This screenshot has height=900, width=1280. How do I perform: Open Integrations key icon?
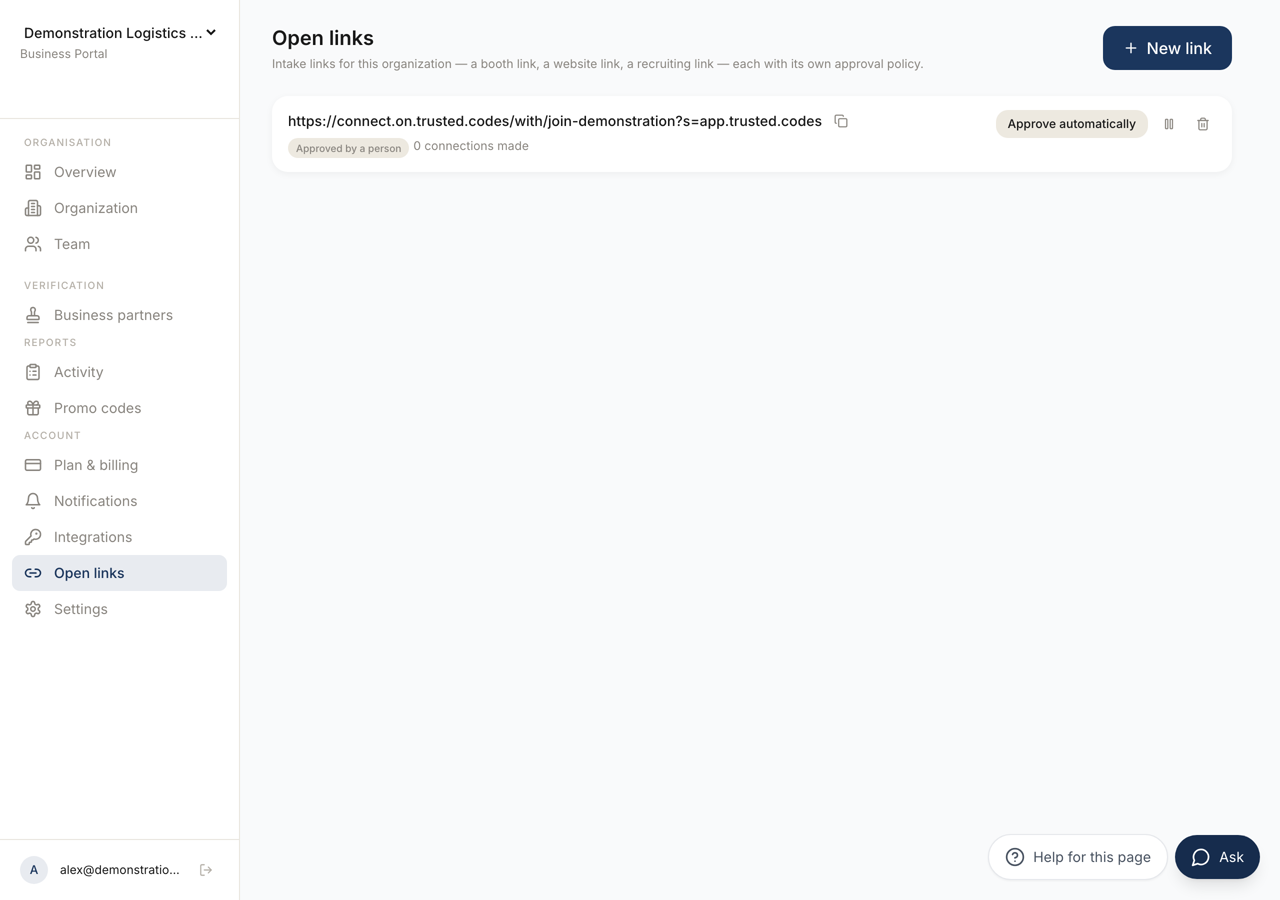(33, 537)
